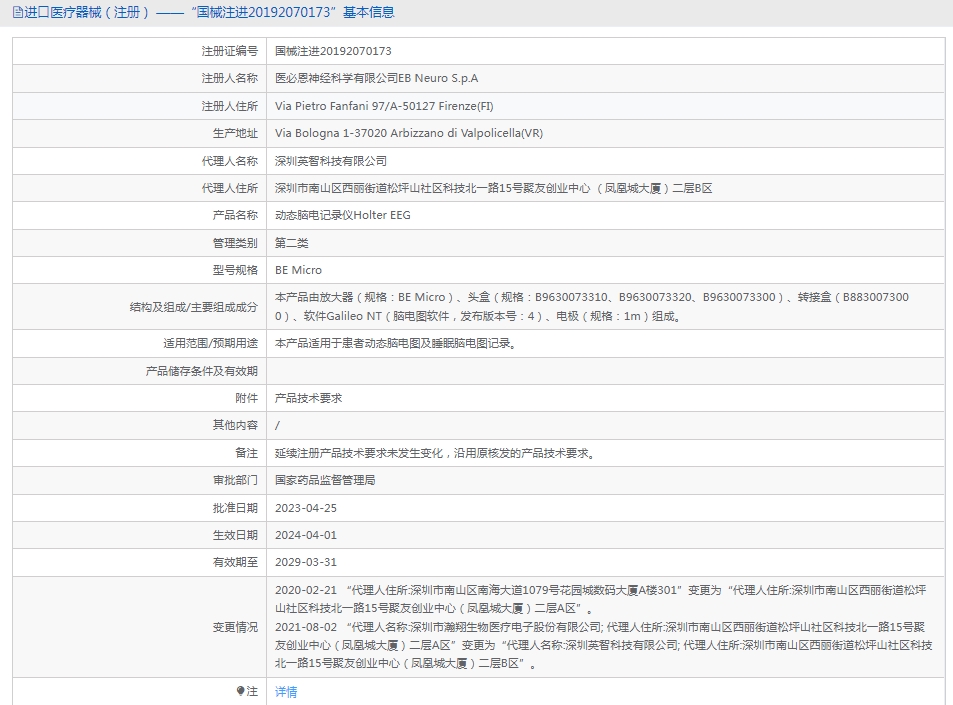This screenshot has height=705, width=953.
Task: Select the 代理人住所 label
Action: (230, 188)
